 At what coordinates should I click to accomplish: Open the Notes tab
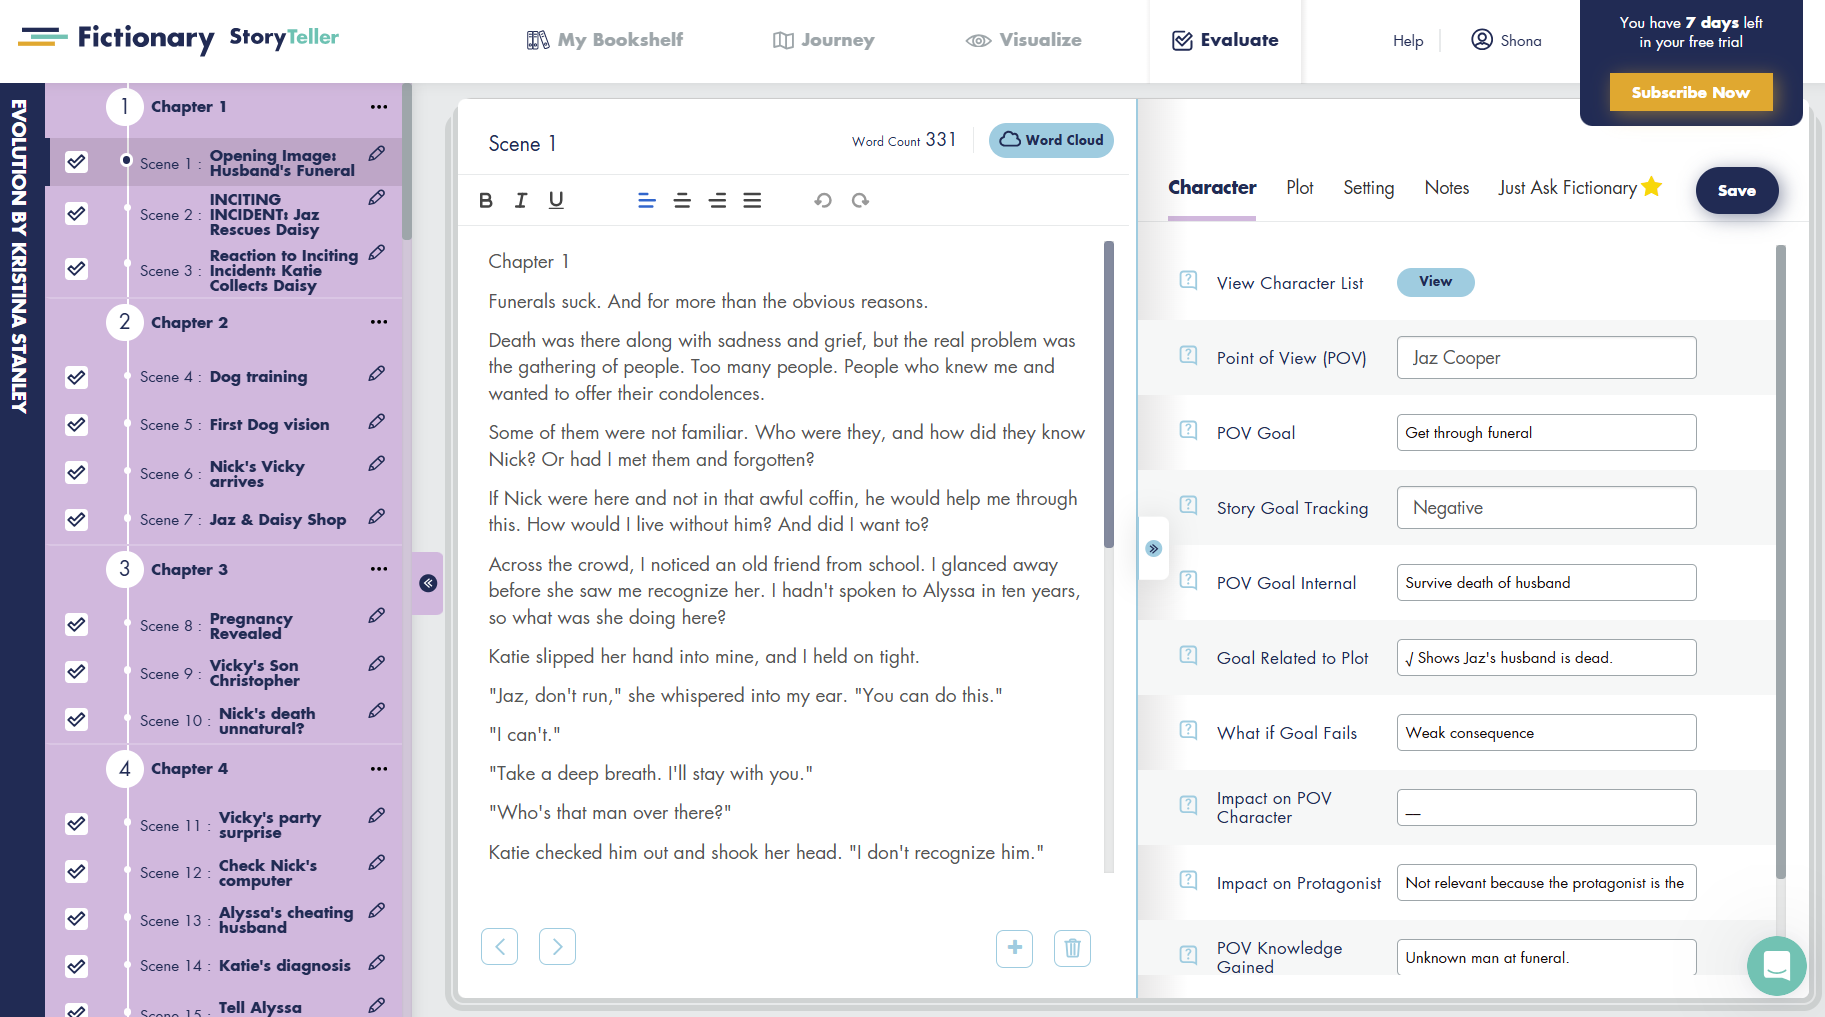click(x=1446, y=188)
